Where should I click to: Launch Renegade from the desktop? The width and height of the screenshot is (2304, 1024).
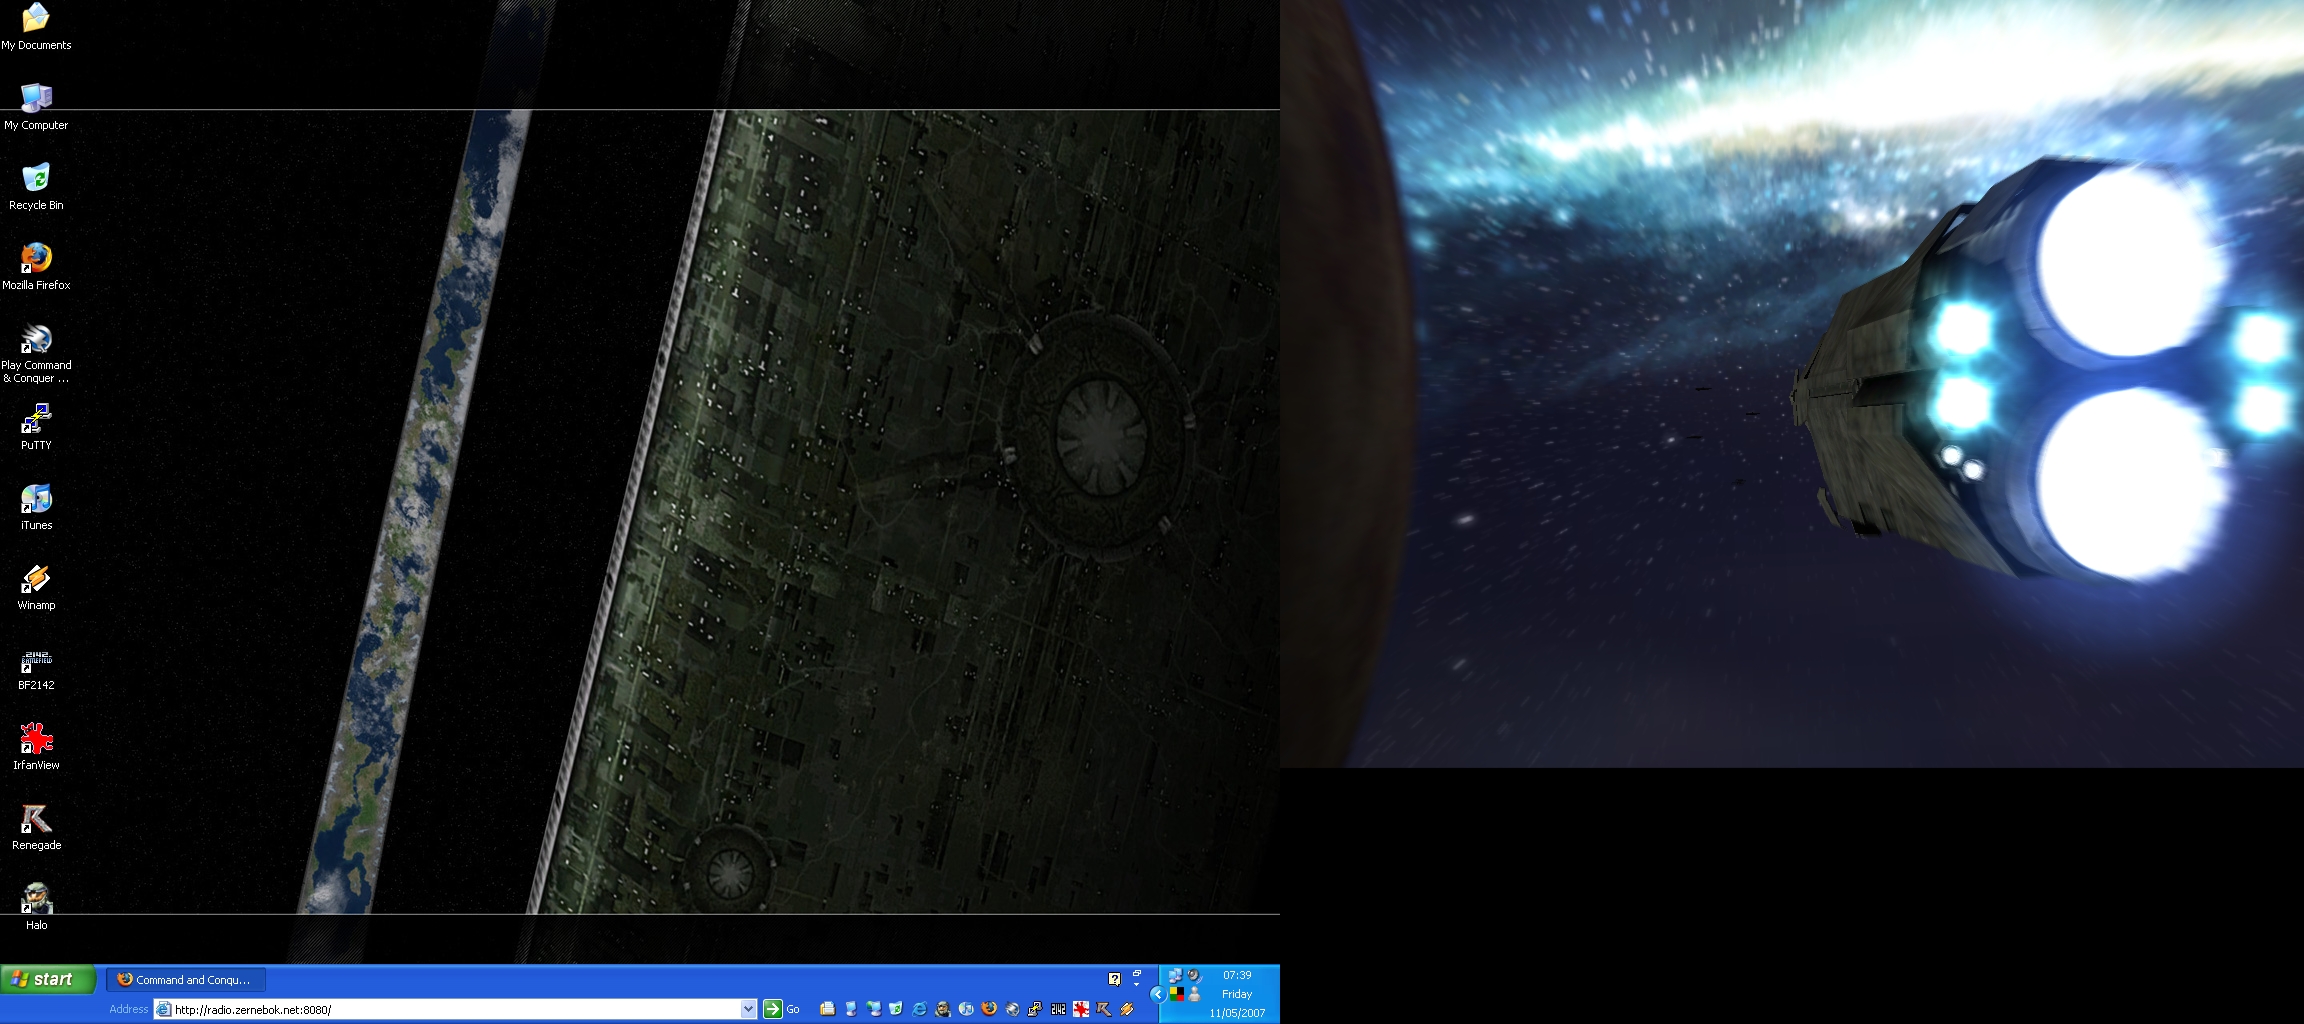(36, 820)
